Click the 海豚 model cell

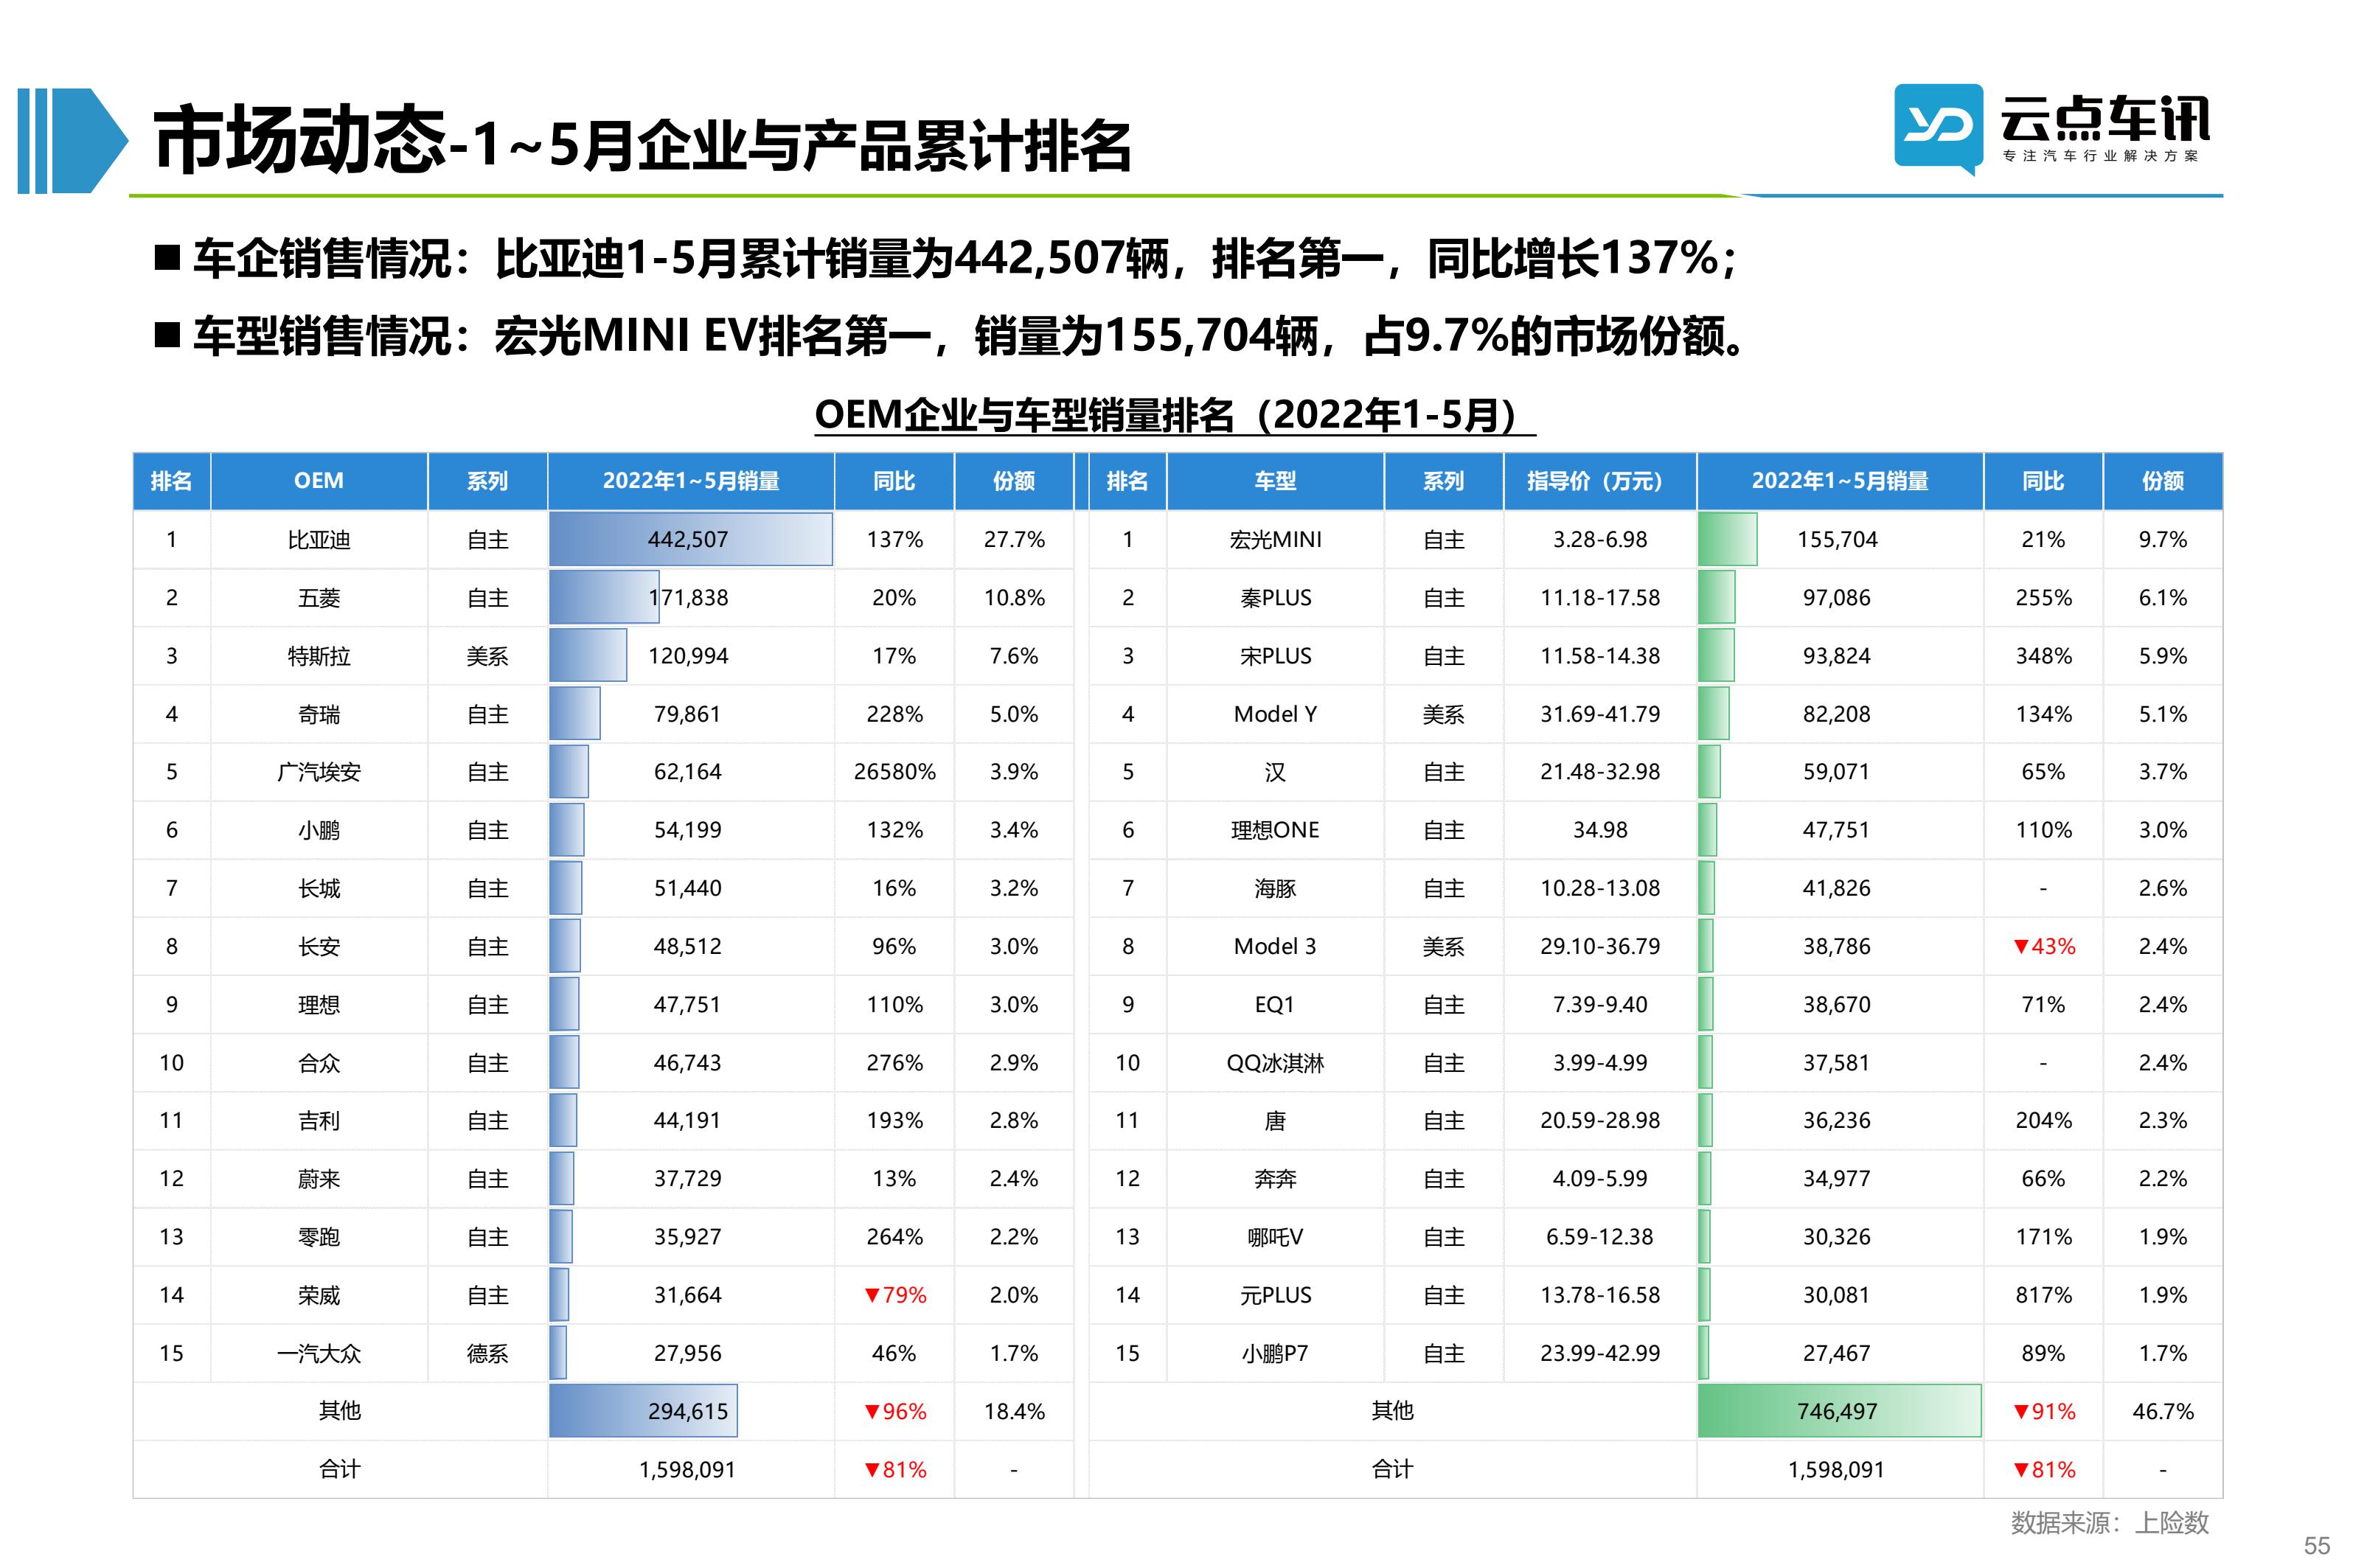[x=1275, y=888]
